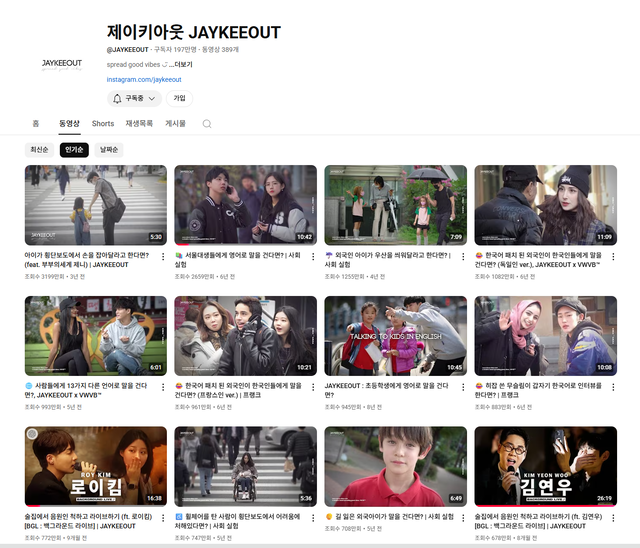The height and width of the screenshot is (548, 640).
Task: Sort videos by 날짜순 chip
Action: click(x=109, y=150)
